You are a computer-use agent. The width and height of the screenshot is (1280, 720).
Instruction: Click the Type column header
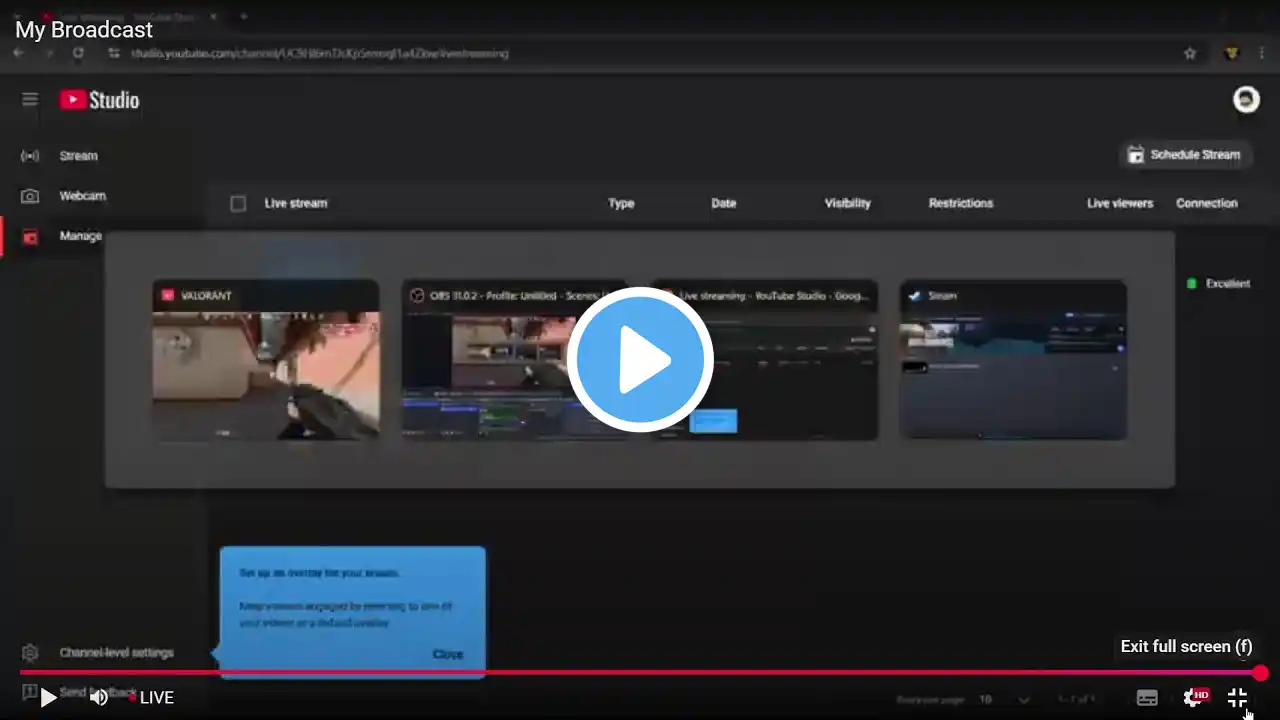pos(621,203)
